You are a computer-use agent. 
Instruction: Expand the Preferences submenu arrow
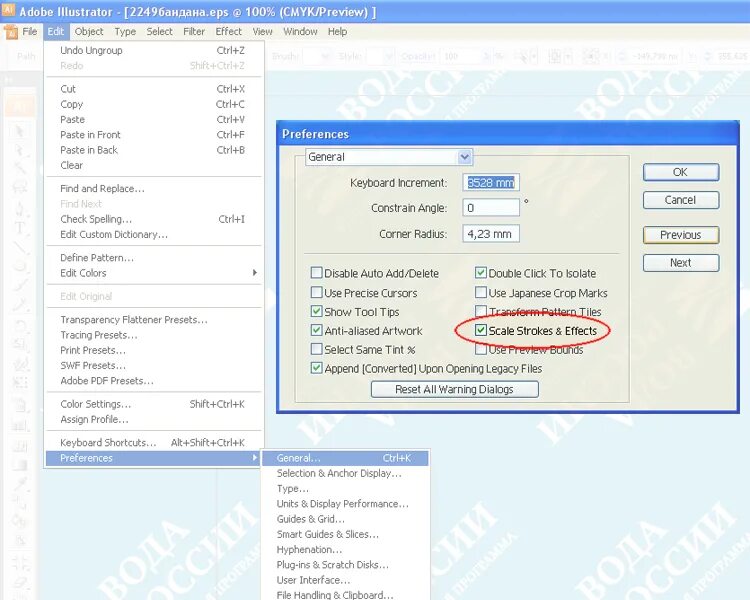pyautogui.click(x=254, y=457)
